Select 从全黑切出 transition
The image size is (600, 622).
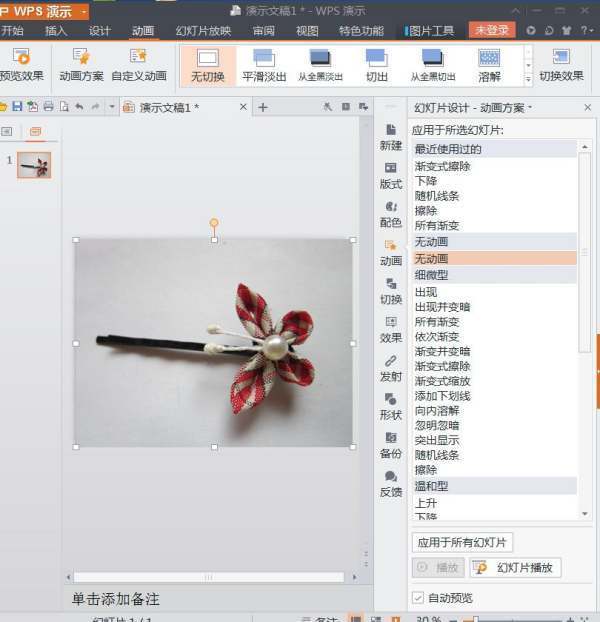433,65
